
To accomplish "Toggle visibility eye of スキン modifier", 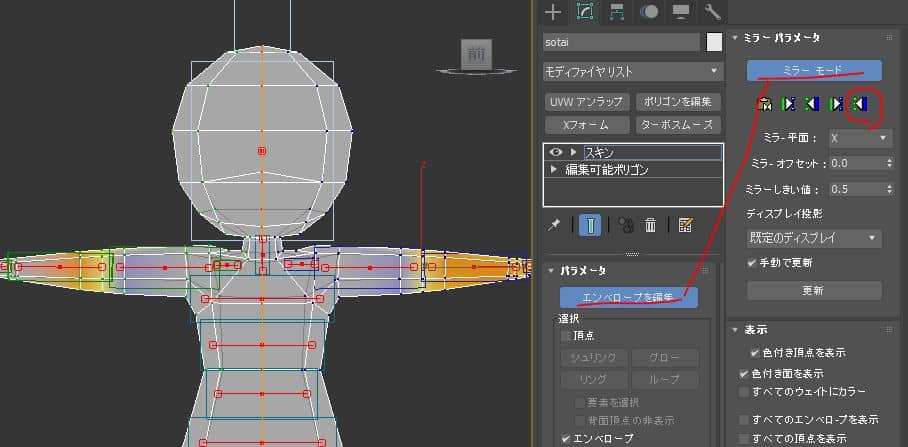I will pos(556,152).
